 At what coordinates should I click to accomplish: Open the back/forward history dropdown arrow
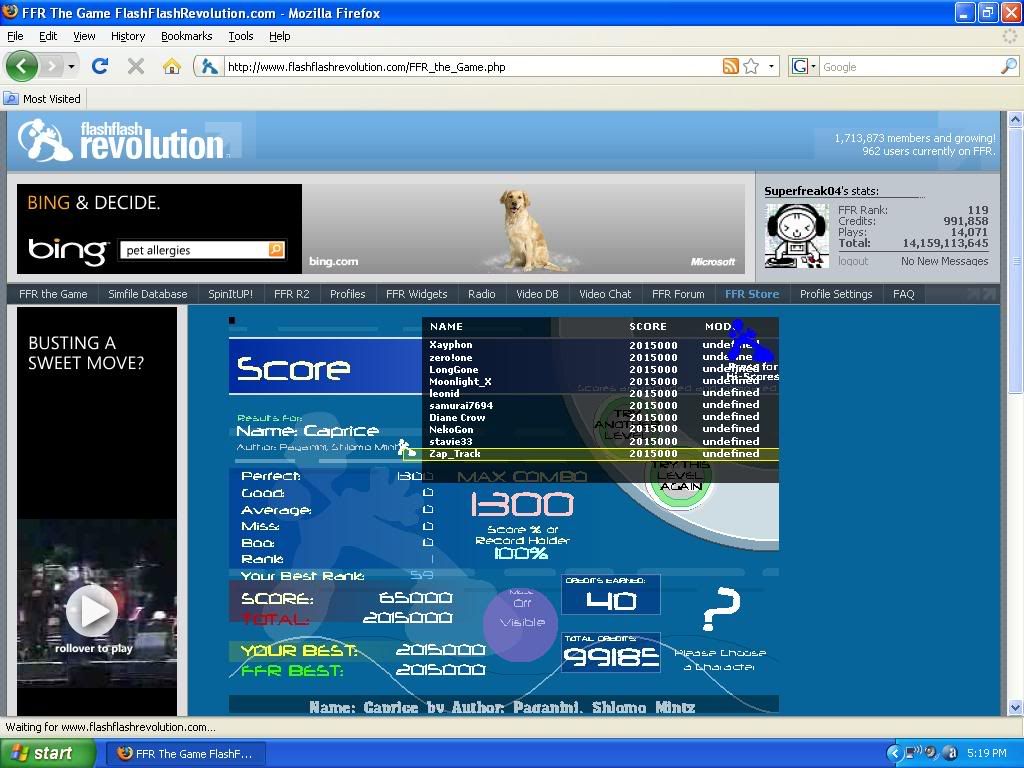coord(71,67)
